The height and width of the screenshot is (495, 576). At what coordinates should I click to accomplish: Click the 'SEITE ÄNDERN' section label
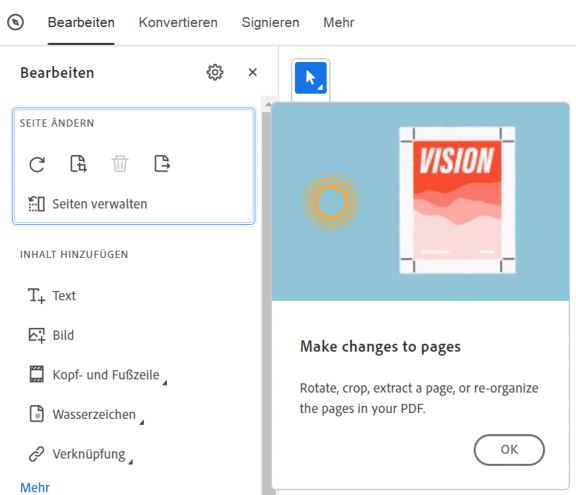(x=57, y=123)
